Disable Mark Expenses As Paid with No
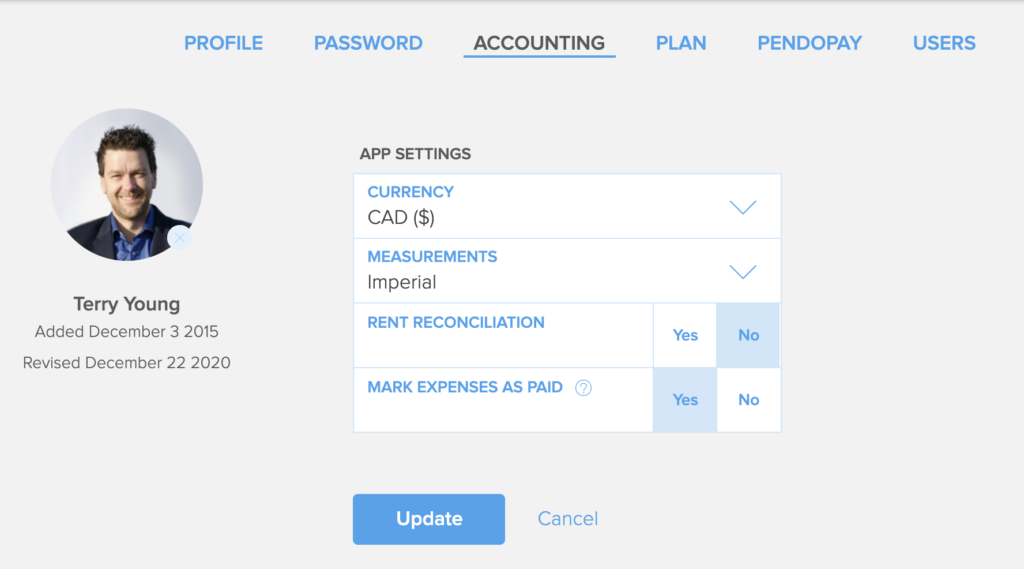This screenshot has width=1024, height=569. tap(748, 400)
